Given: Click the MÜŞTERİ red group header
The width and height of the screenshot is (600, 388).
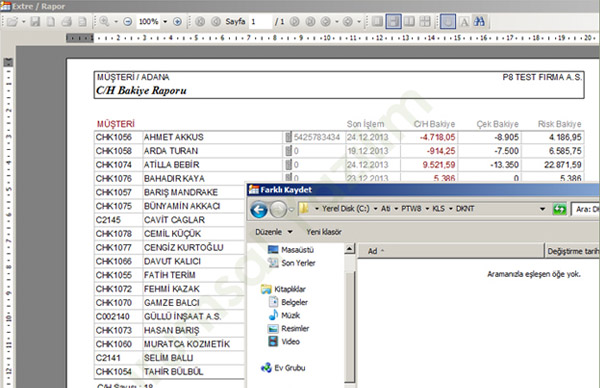Looking at the screenshot, I should click(x=116, y=124).
